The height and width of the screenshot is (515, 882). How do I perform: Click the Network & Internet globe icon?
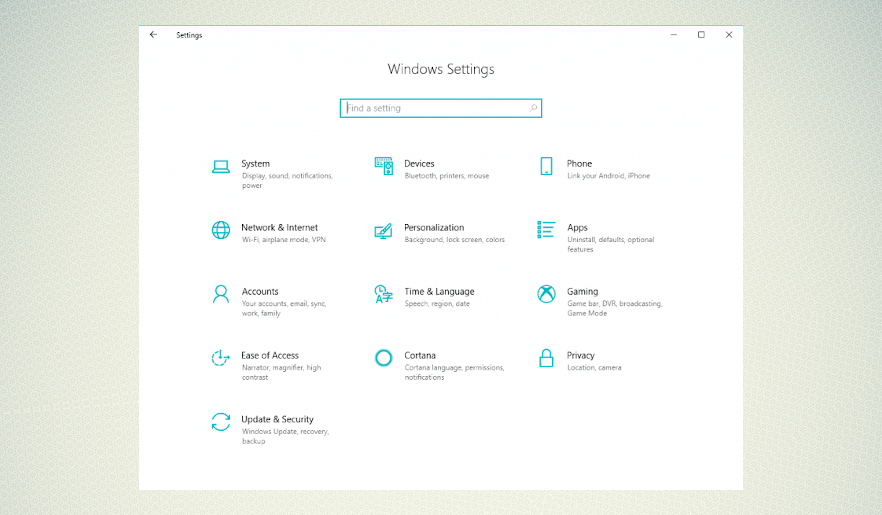[221, 230]
